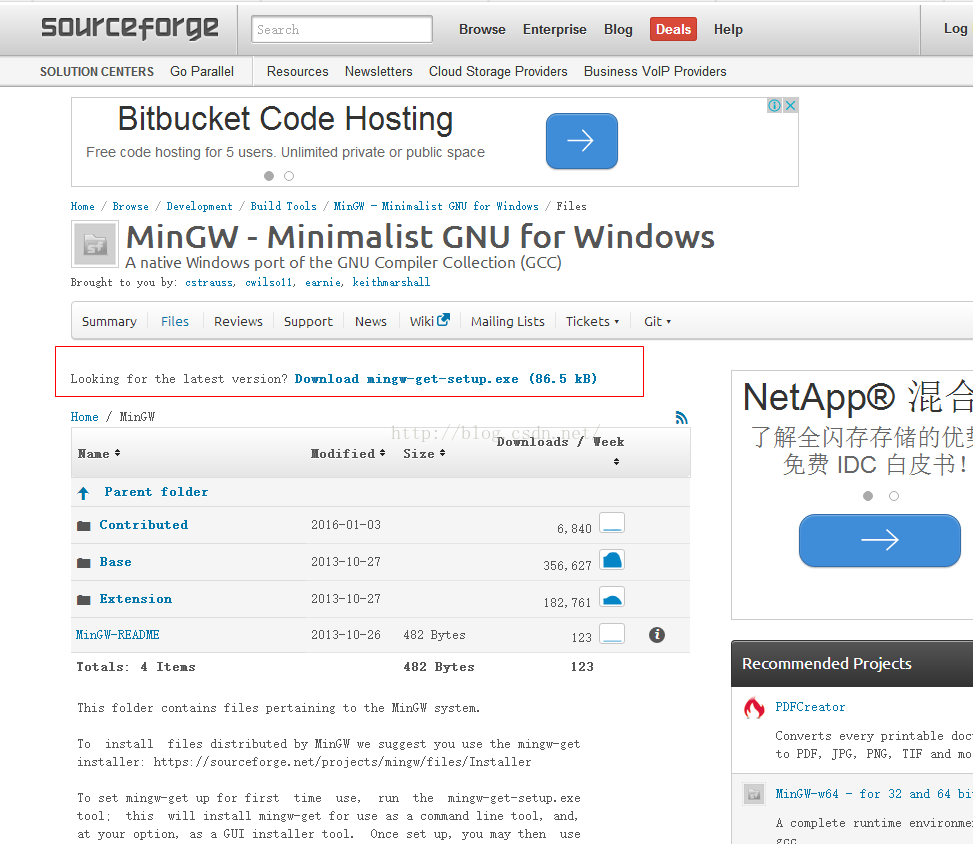The image size is (973, 844).
Task: Select second dot in NetApp ad carousel
Action: click(x=894, y=496)
